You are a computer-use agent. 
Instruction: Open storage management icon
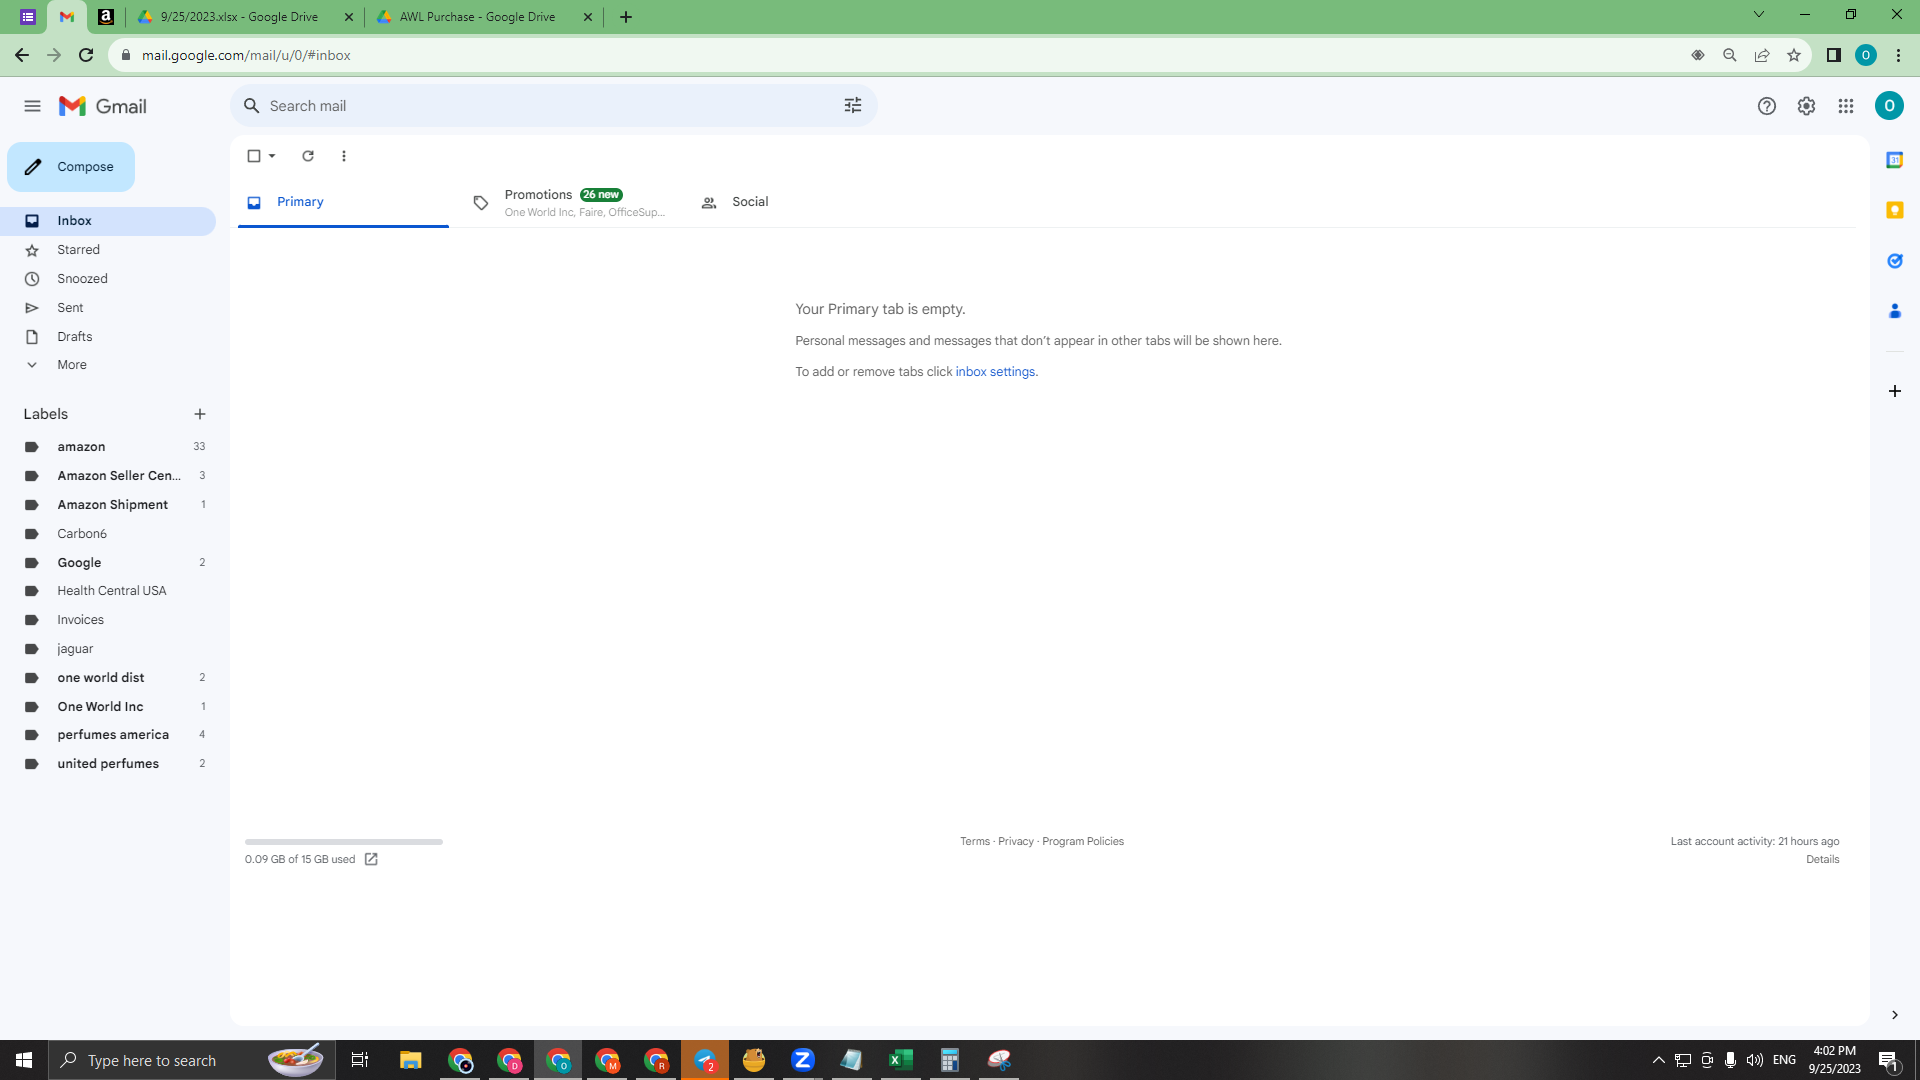click(371, 860)
